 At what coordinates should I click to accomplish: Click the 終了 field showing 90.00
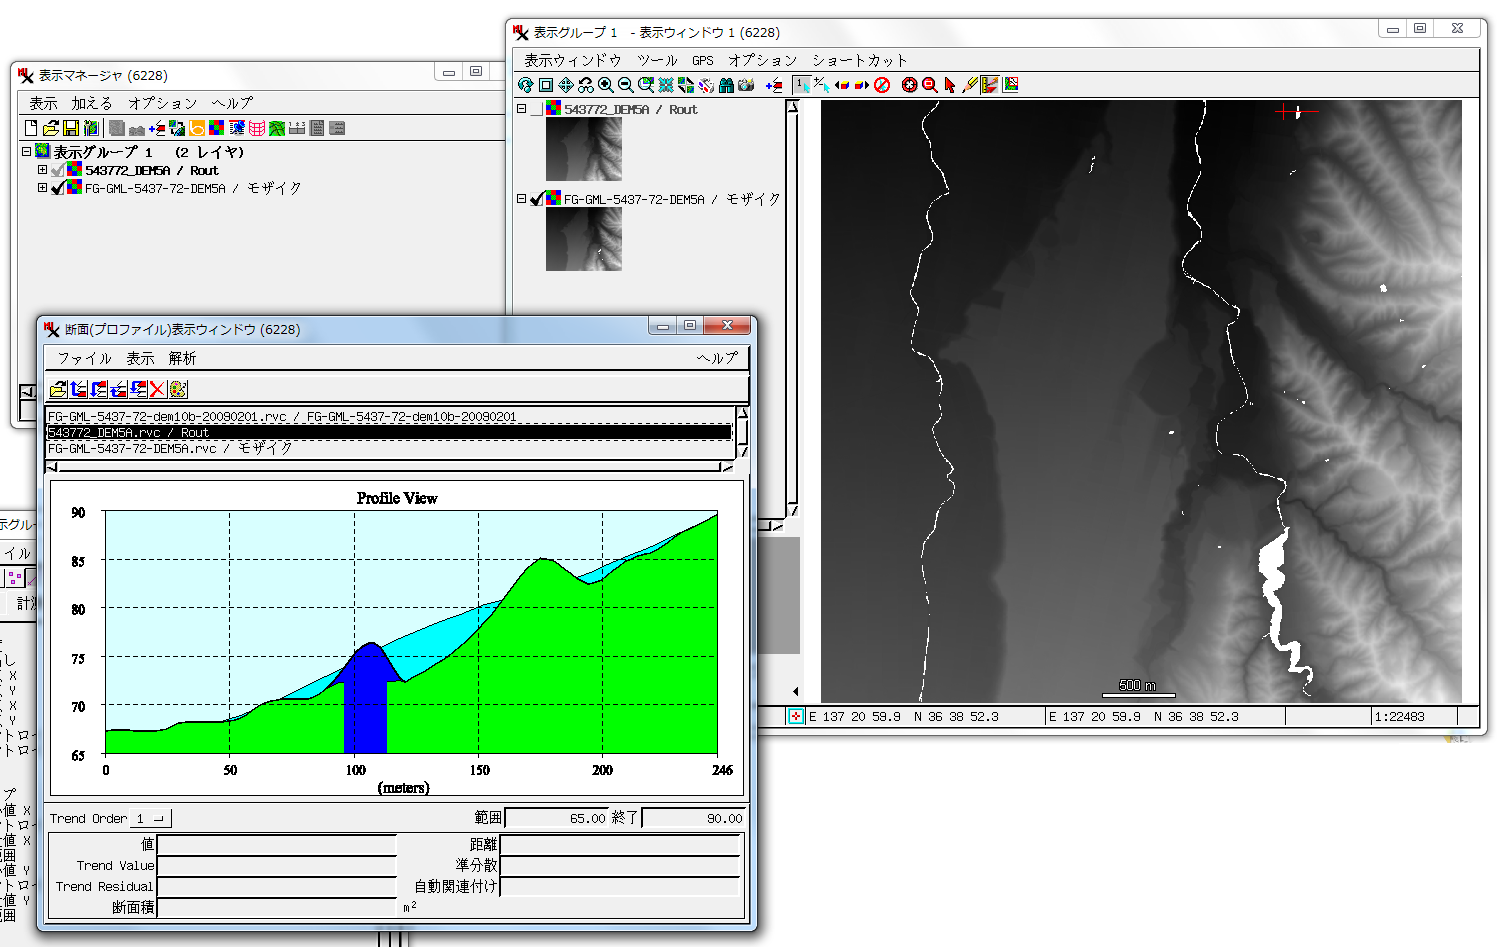693,818
